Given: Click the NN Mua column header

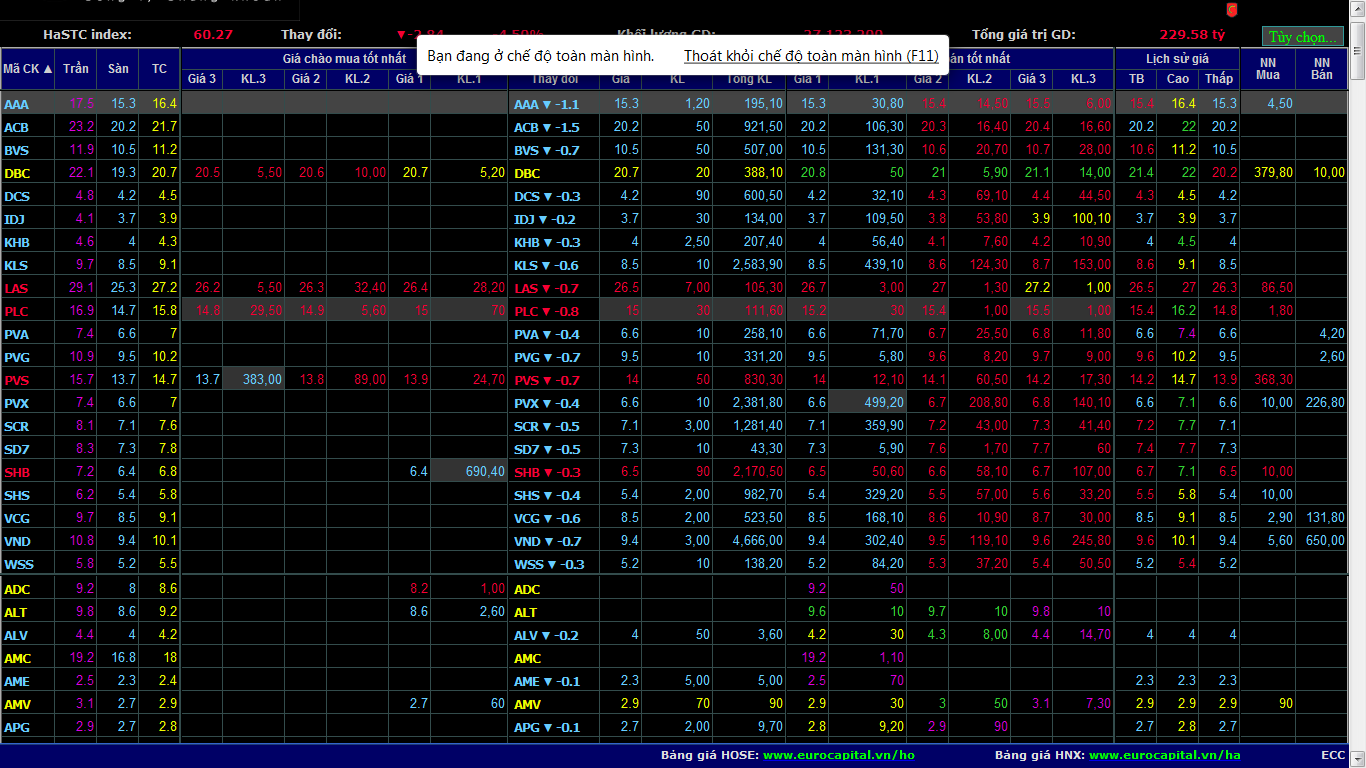Looking at the screenshot, I should [x=1268, y=69].
